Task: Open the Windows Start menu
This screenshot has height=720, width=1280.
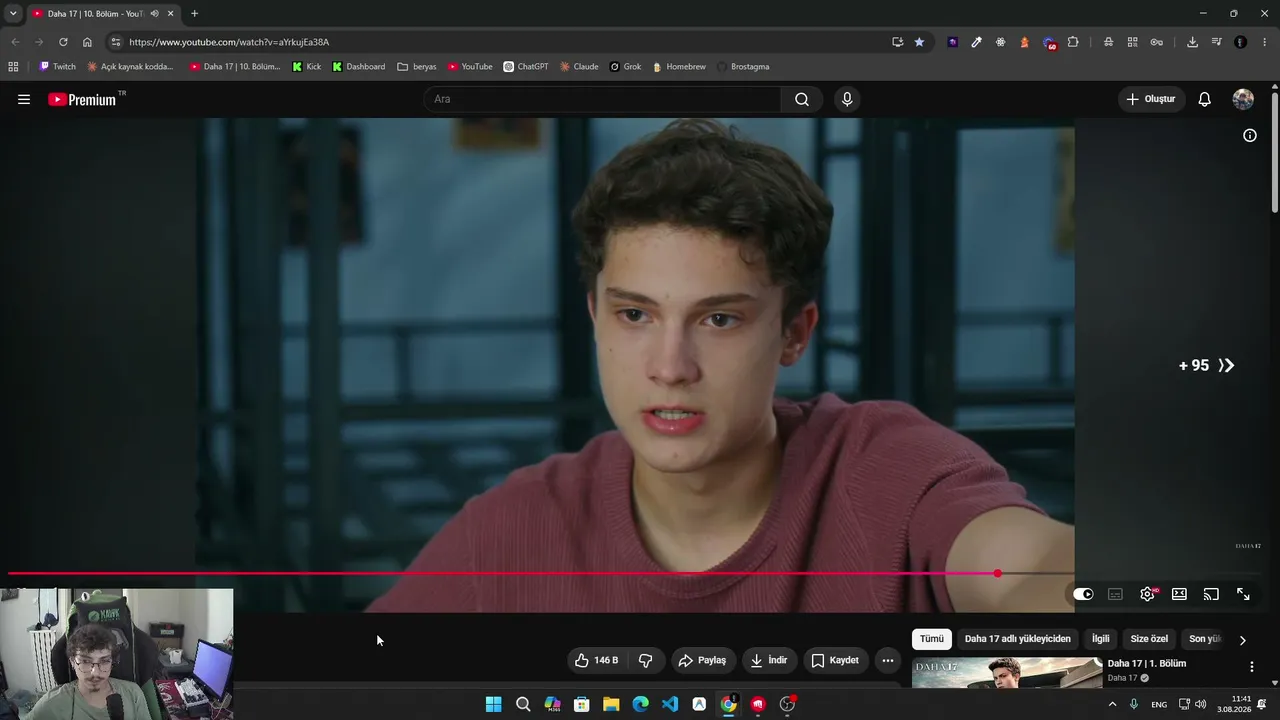Action: coord(493,704)
